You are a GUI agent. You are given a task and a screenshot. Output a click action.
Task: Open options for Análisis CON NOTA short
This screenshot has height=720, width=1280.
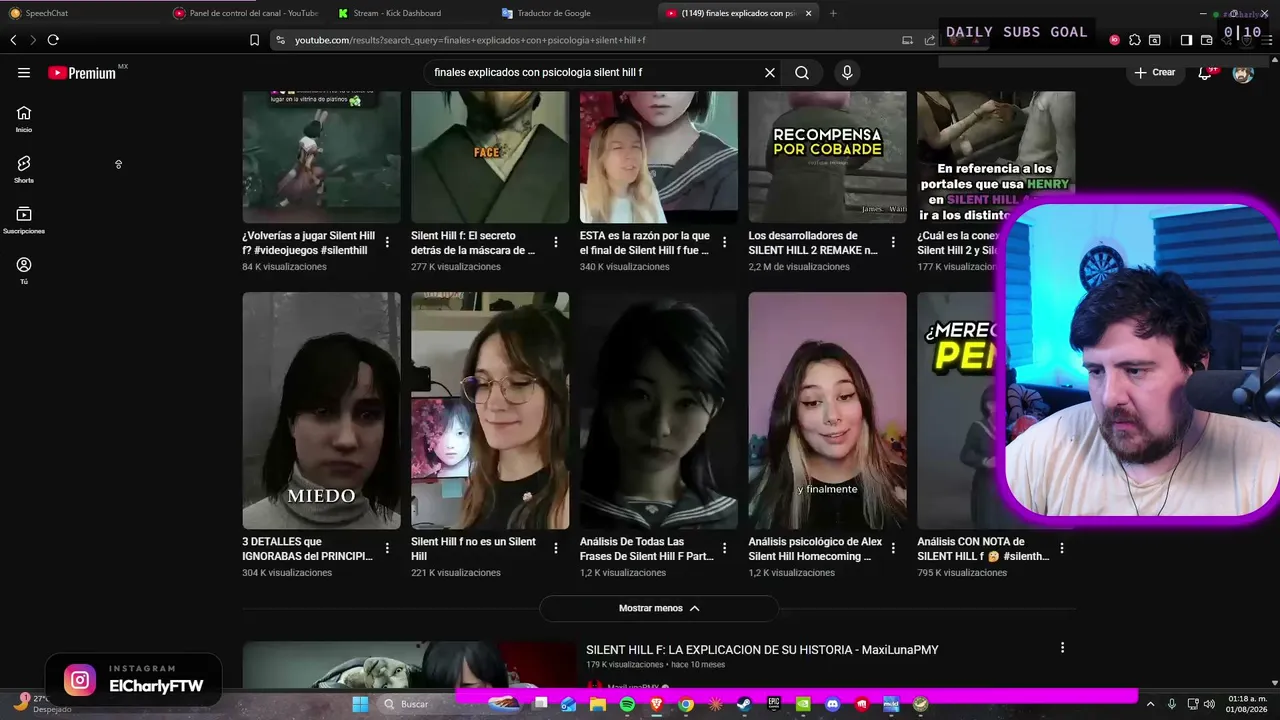[x=1062, y=548]
